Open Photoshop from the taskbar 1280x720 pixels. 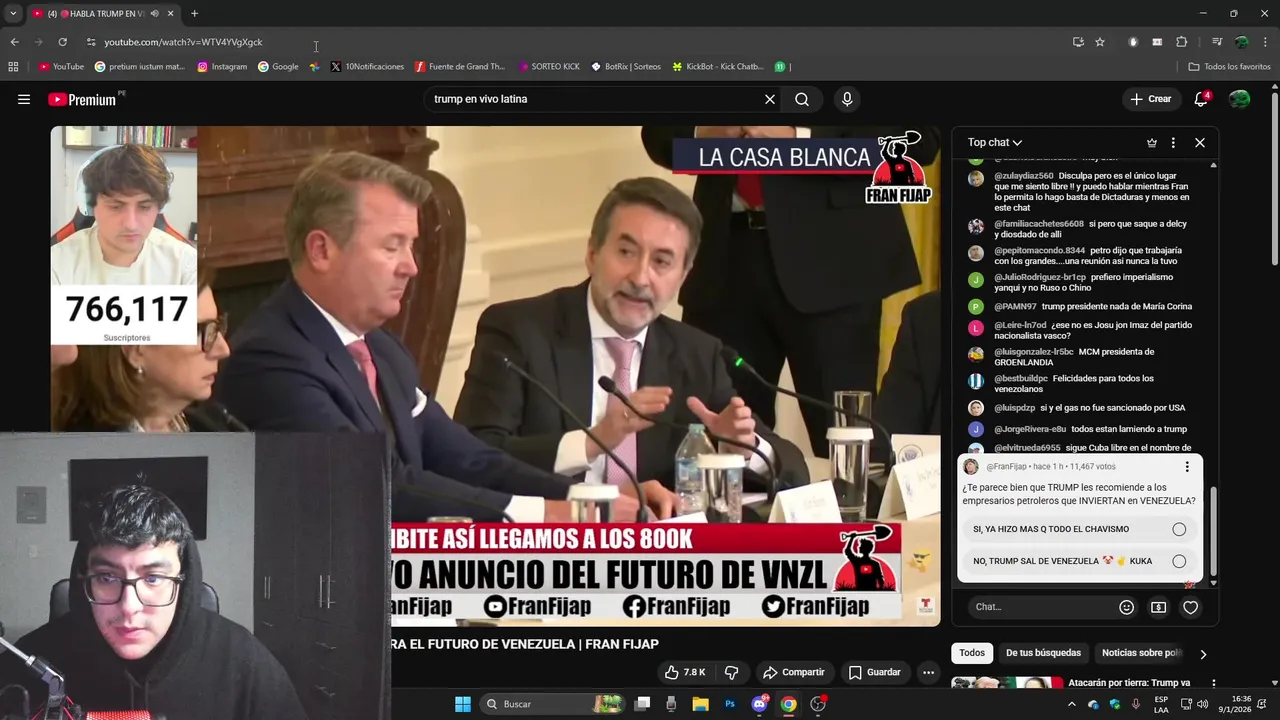(730, 704)
